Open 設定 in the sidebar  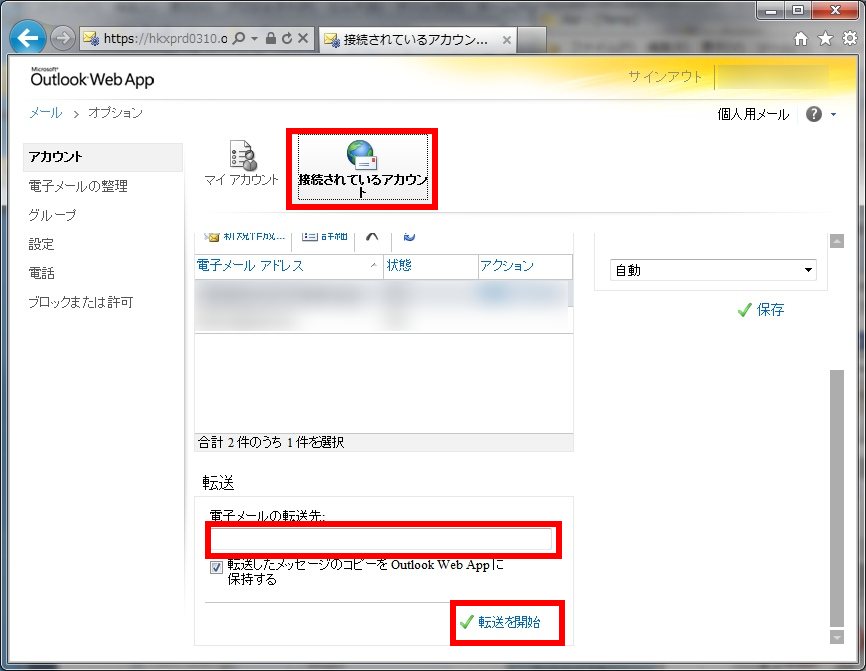pyautogui.click(x=41, y=244)
